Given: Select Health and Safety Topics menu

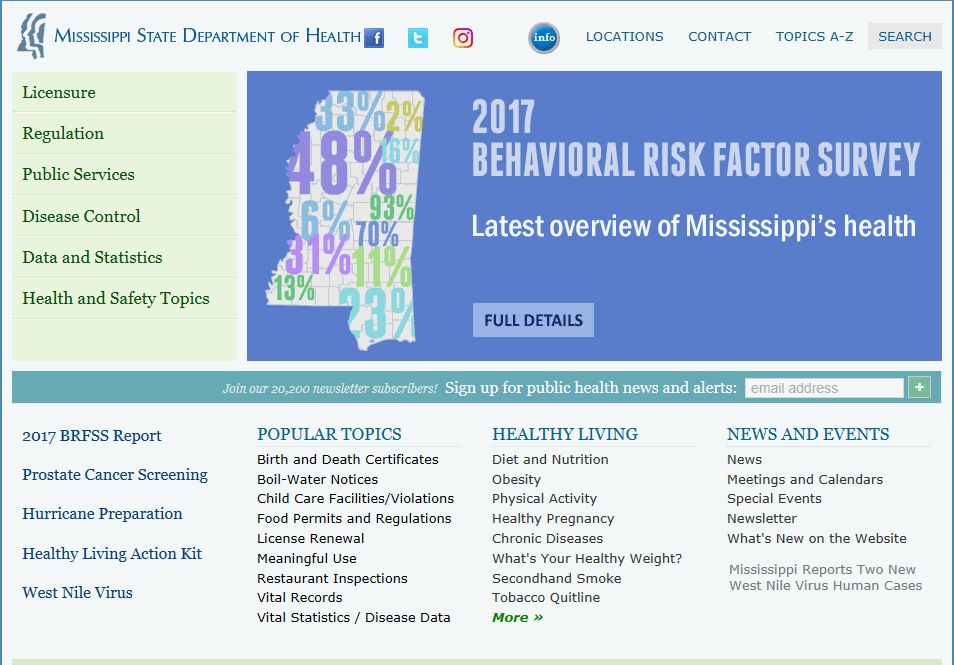Looking at the screenshot, I should 124,299.
